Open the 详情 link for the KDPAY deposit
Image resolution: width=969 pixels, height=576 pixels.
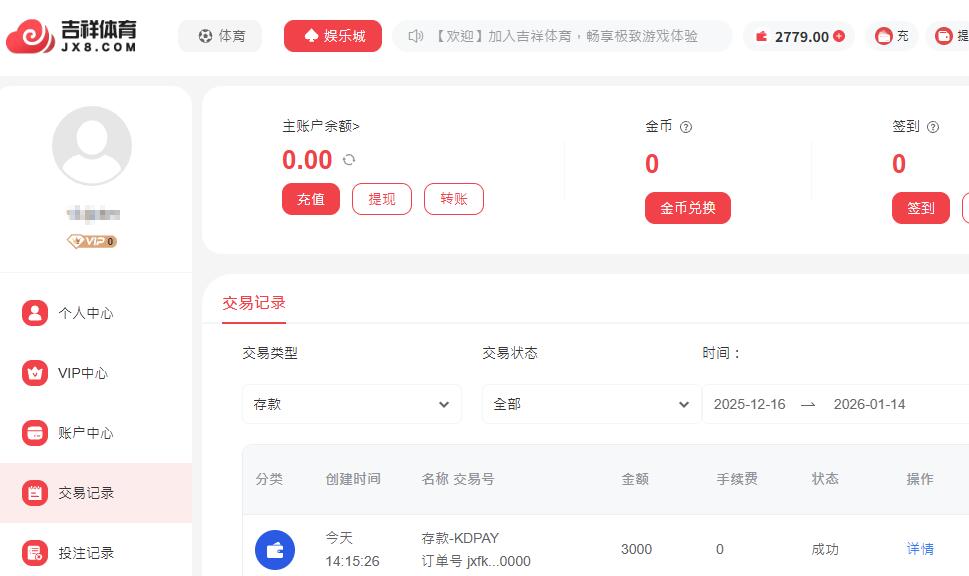920,549
